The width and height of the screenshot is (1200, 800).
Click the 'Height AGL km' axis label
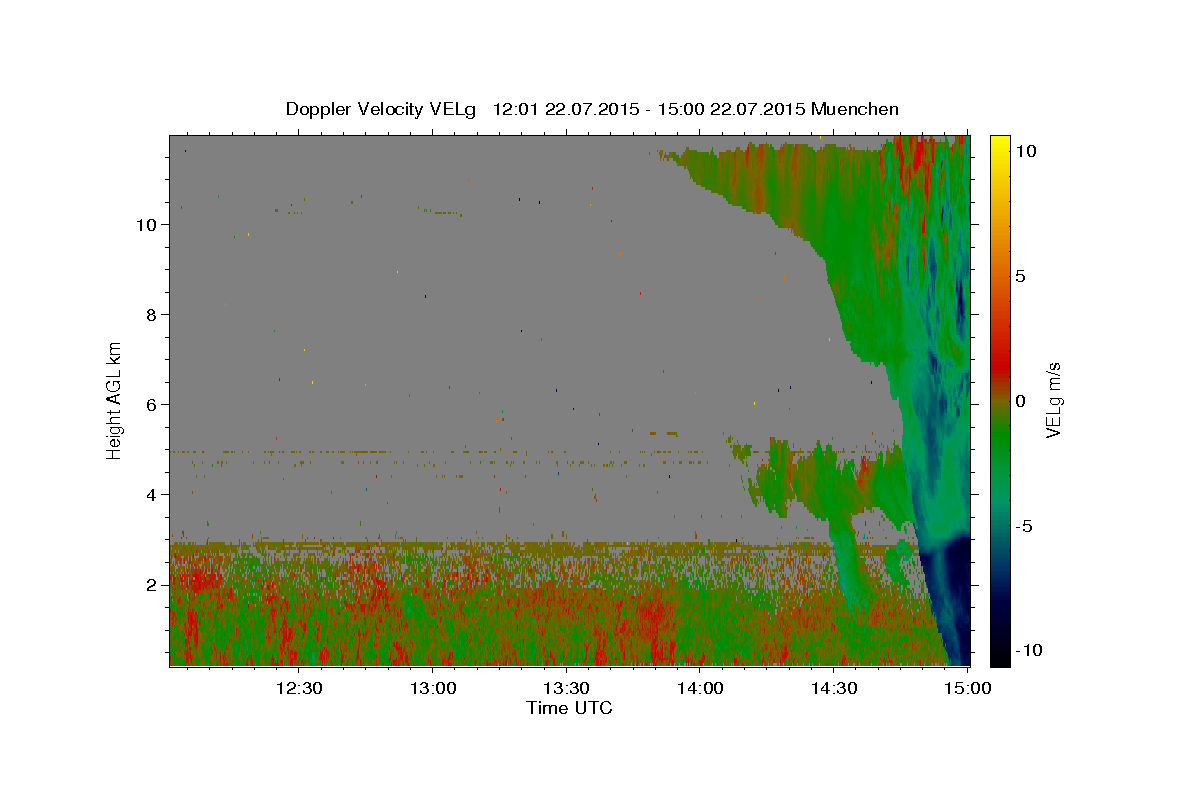(x=115, y=400)
